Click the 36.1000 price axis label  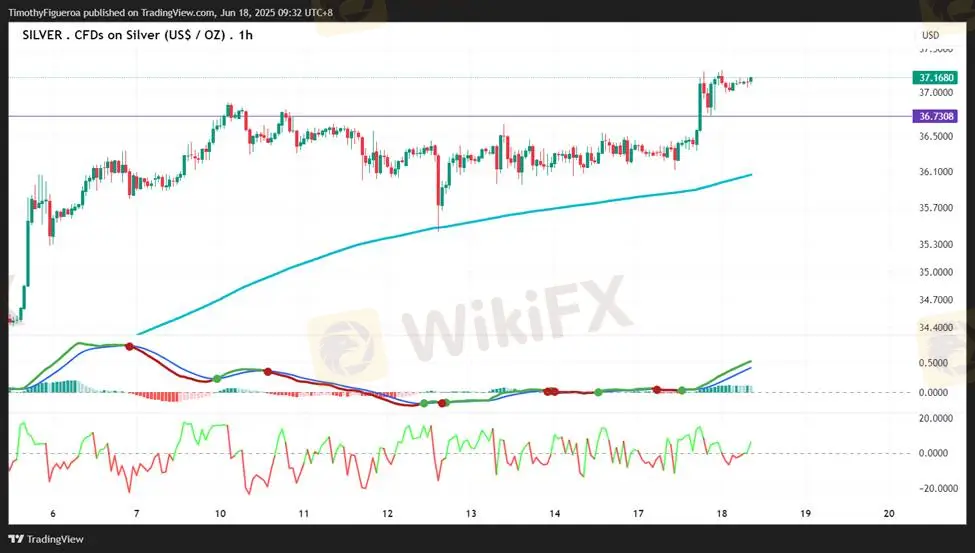(936, 172)
